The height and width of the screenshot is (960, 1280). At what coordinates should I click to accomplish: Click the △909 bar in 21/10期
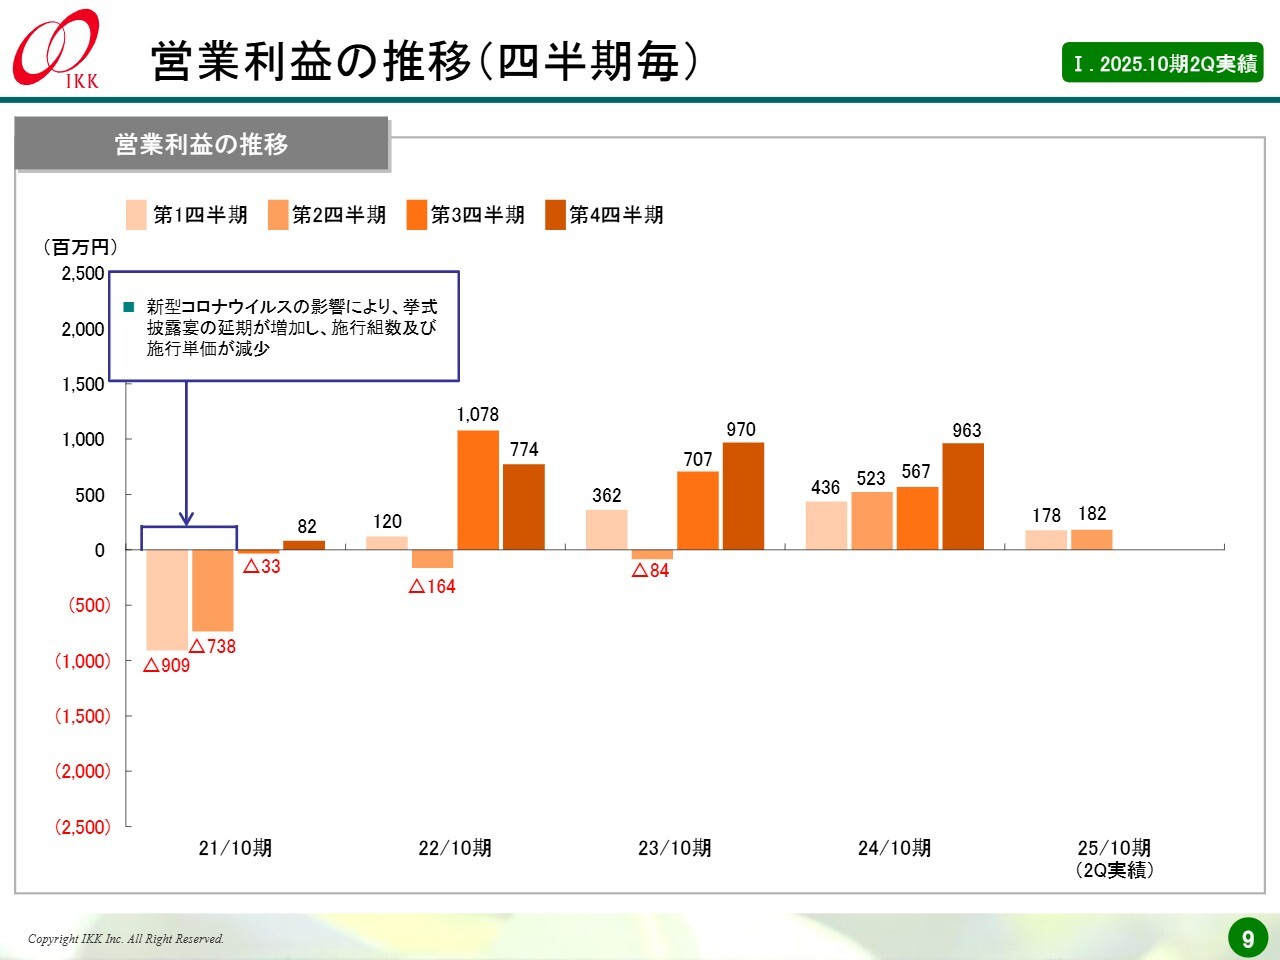click(x=167, y=600)
